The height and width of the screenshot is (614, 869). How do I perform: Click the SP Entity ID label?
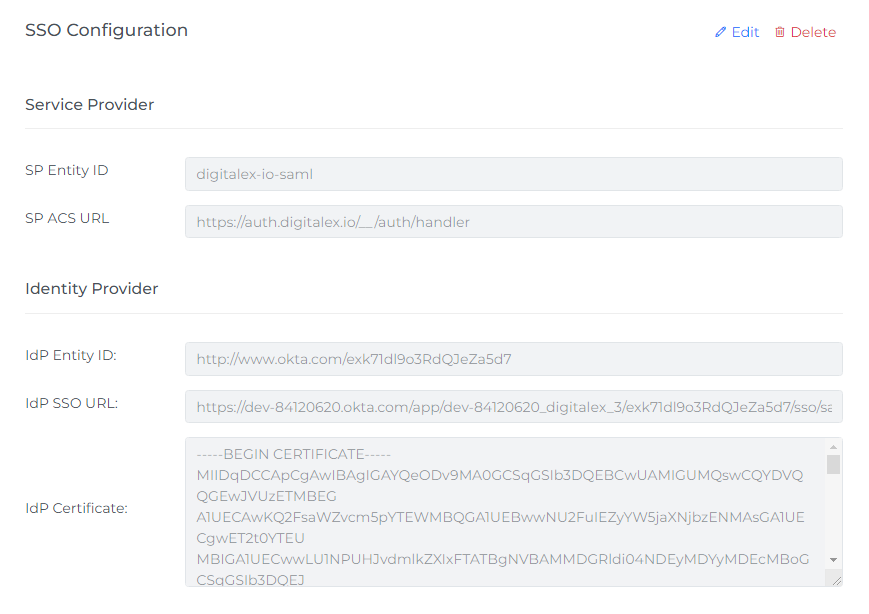[67, 170]
